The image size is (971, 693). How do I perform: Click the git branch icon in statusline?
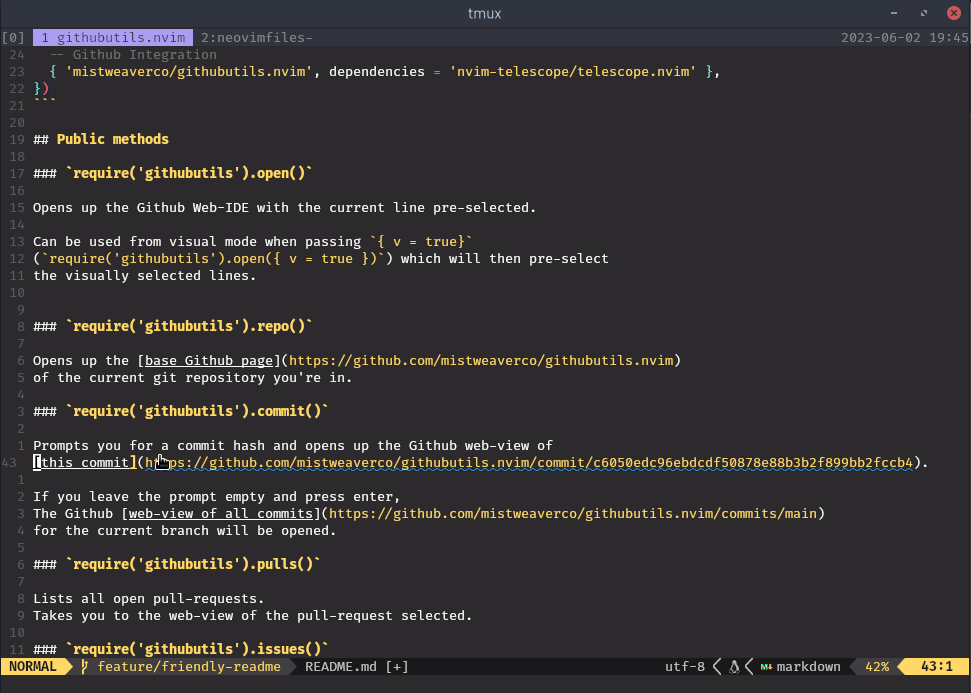click(x=85, y=666)
